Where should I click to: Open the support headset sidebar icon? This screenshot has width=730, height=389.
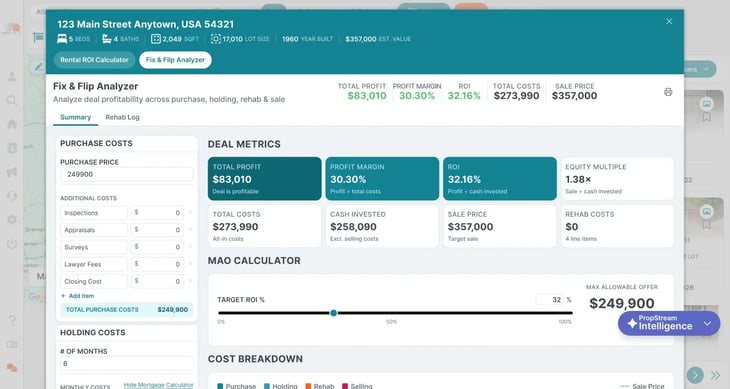pos(12,195)
